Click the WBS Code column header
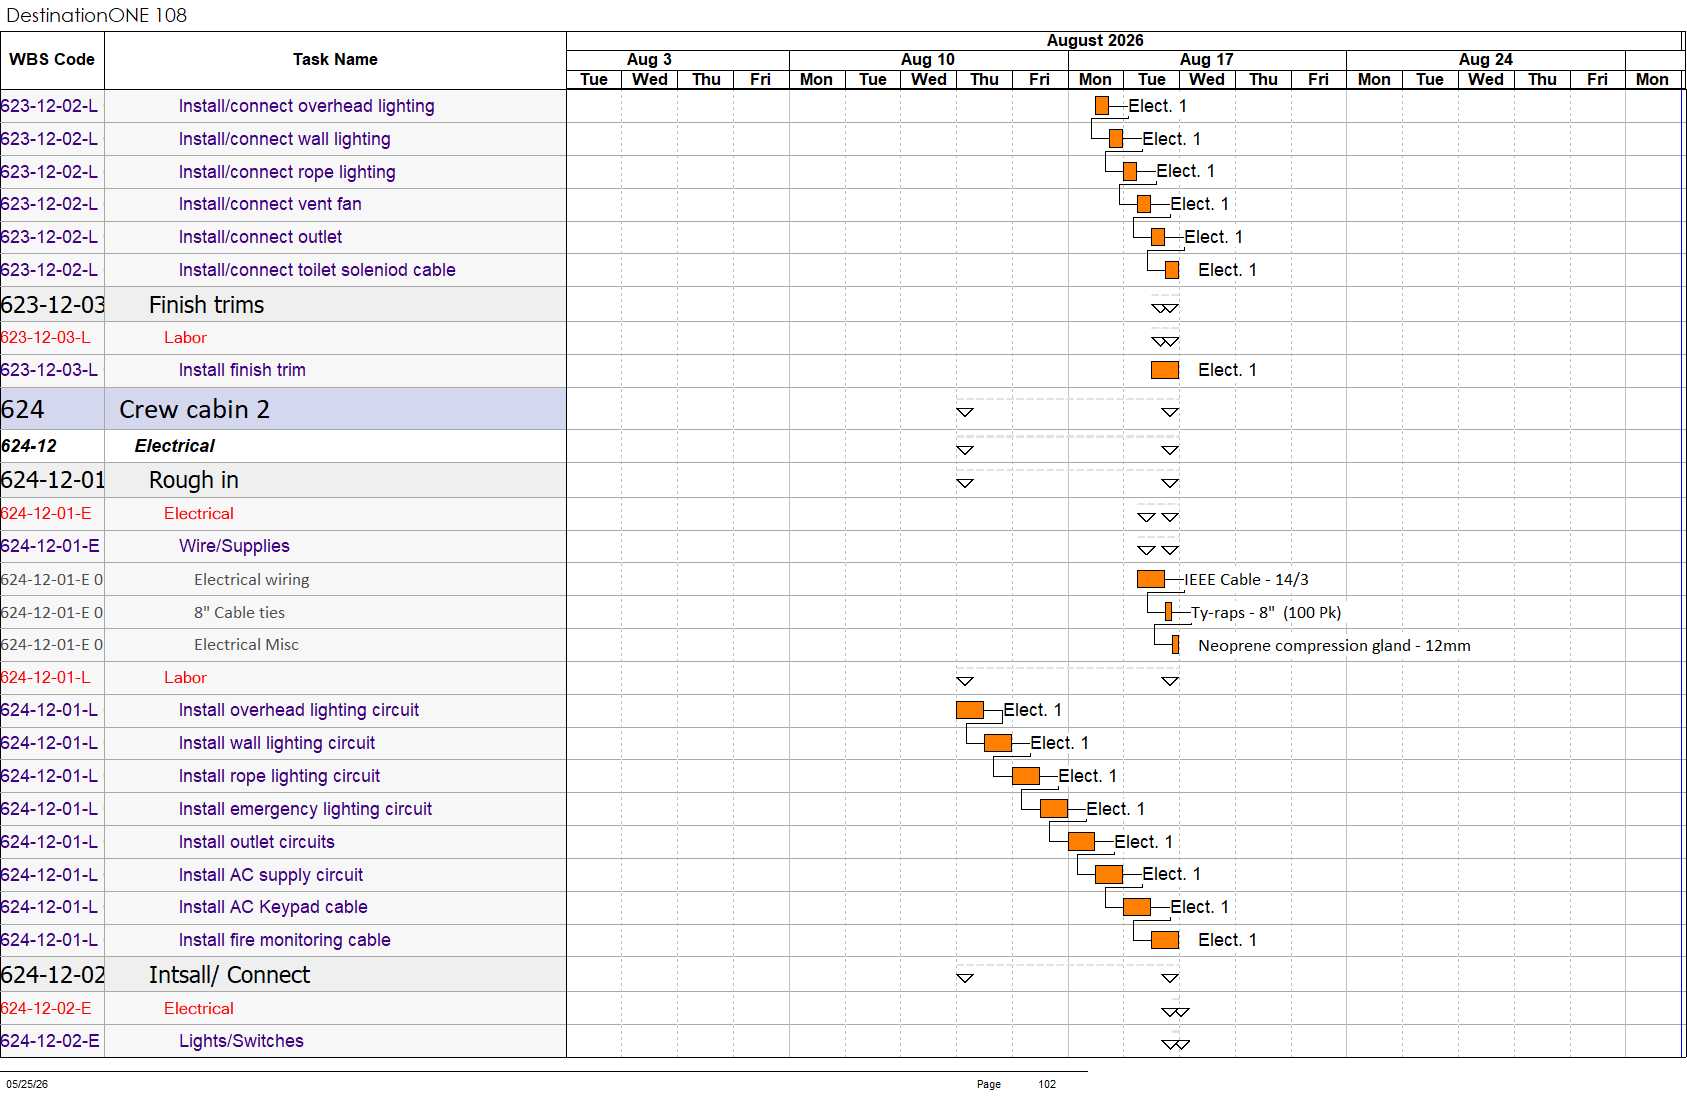 coord(52,60)
